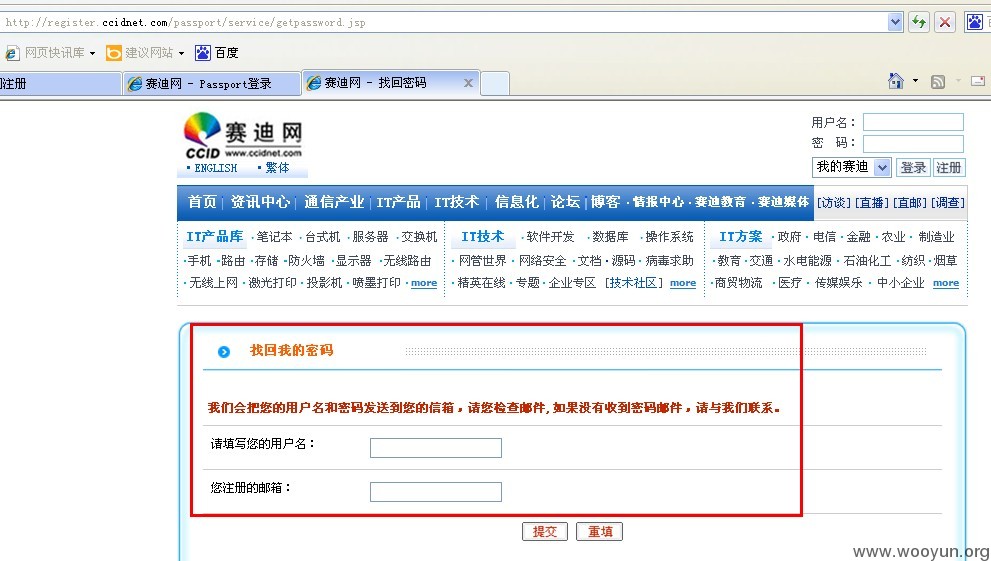Click the 您注册的邮箱 input field

(435, 492)
